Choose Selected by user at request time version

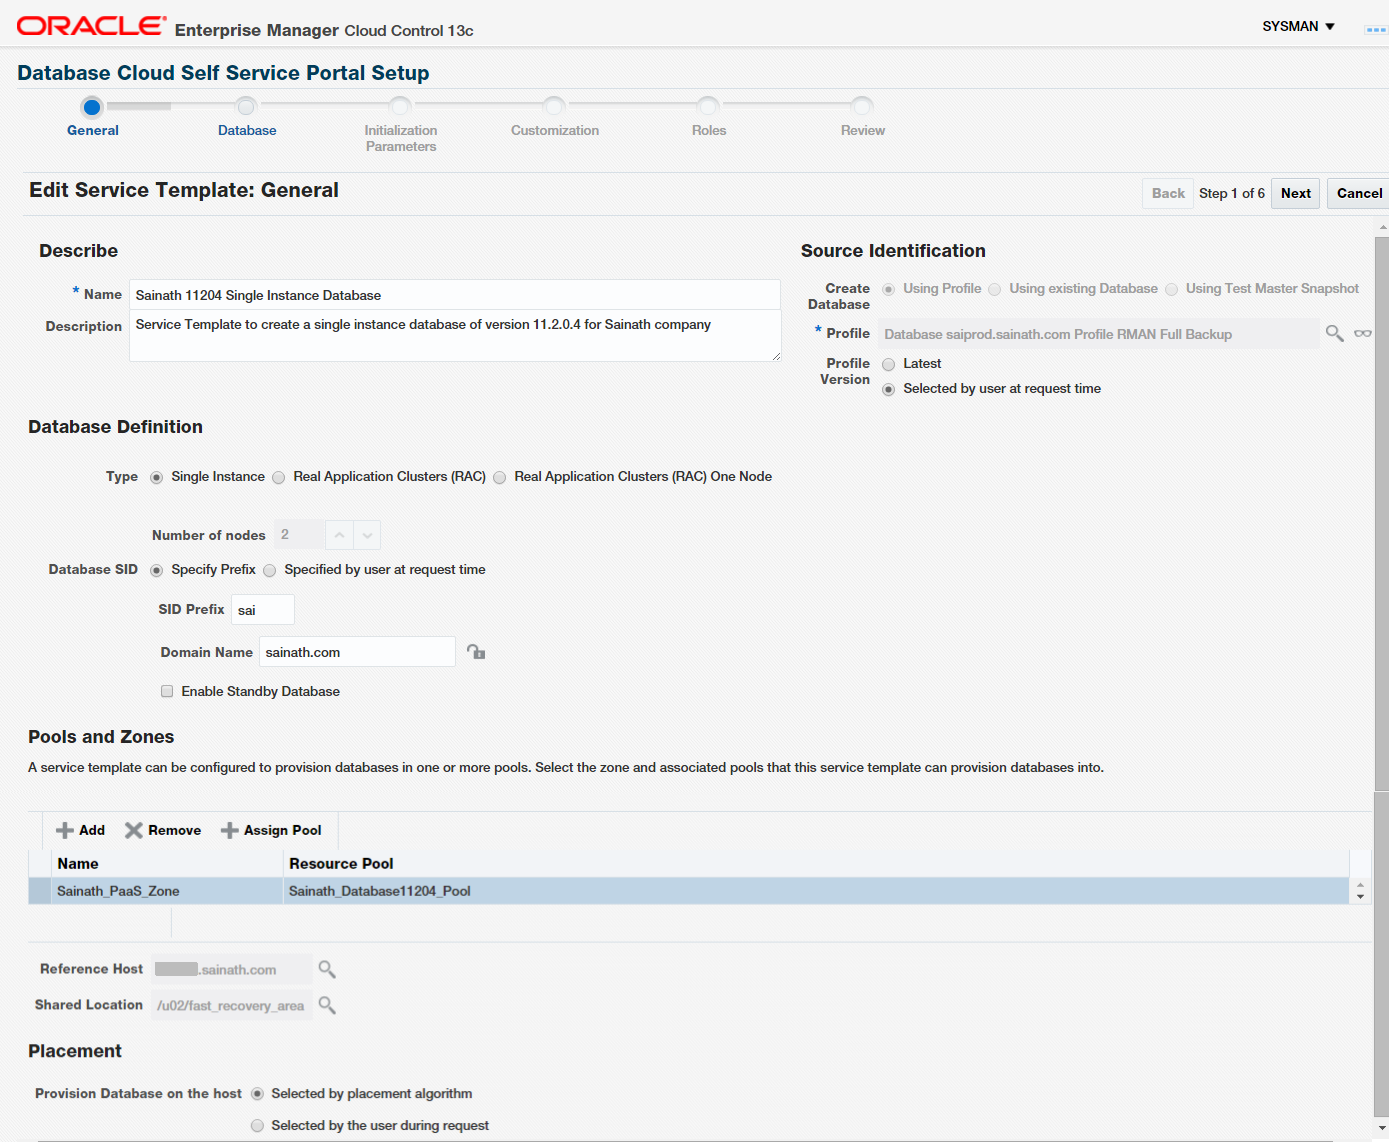[888, 389]
